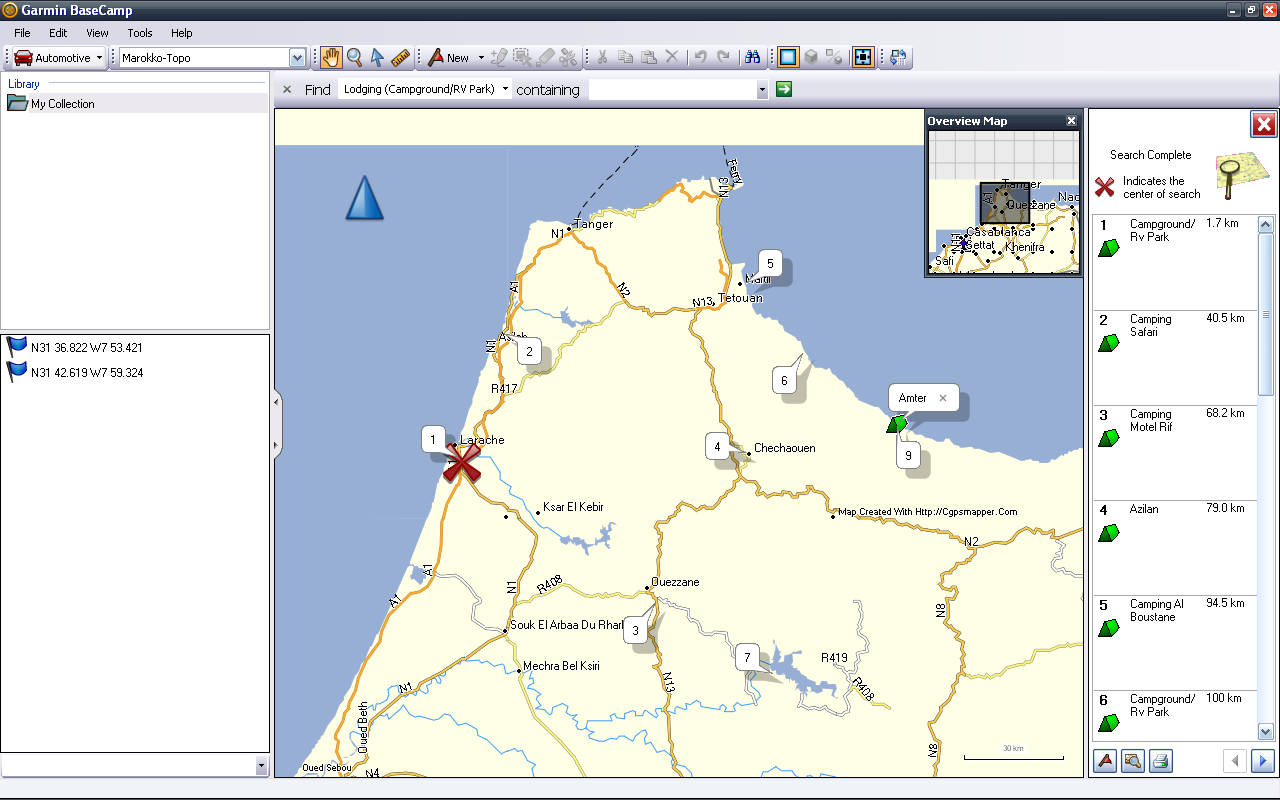1280x800 pixels.
Task: Toggle the 3D map view button
Action: coord(811,58)
